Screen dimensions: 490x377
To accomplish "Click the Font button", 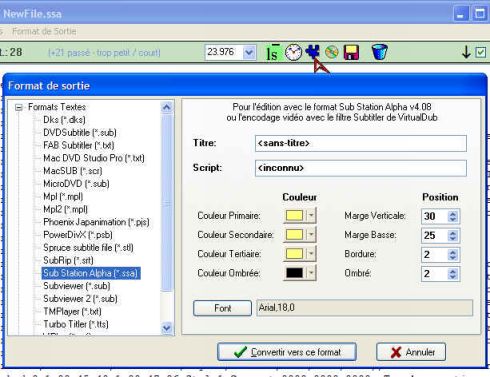I will point(222,308).
